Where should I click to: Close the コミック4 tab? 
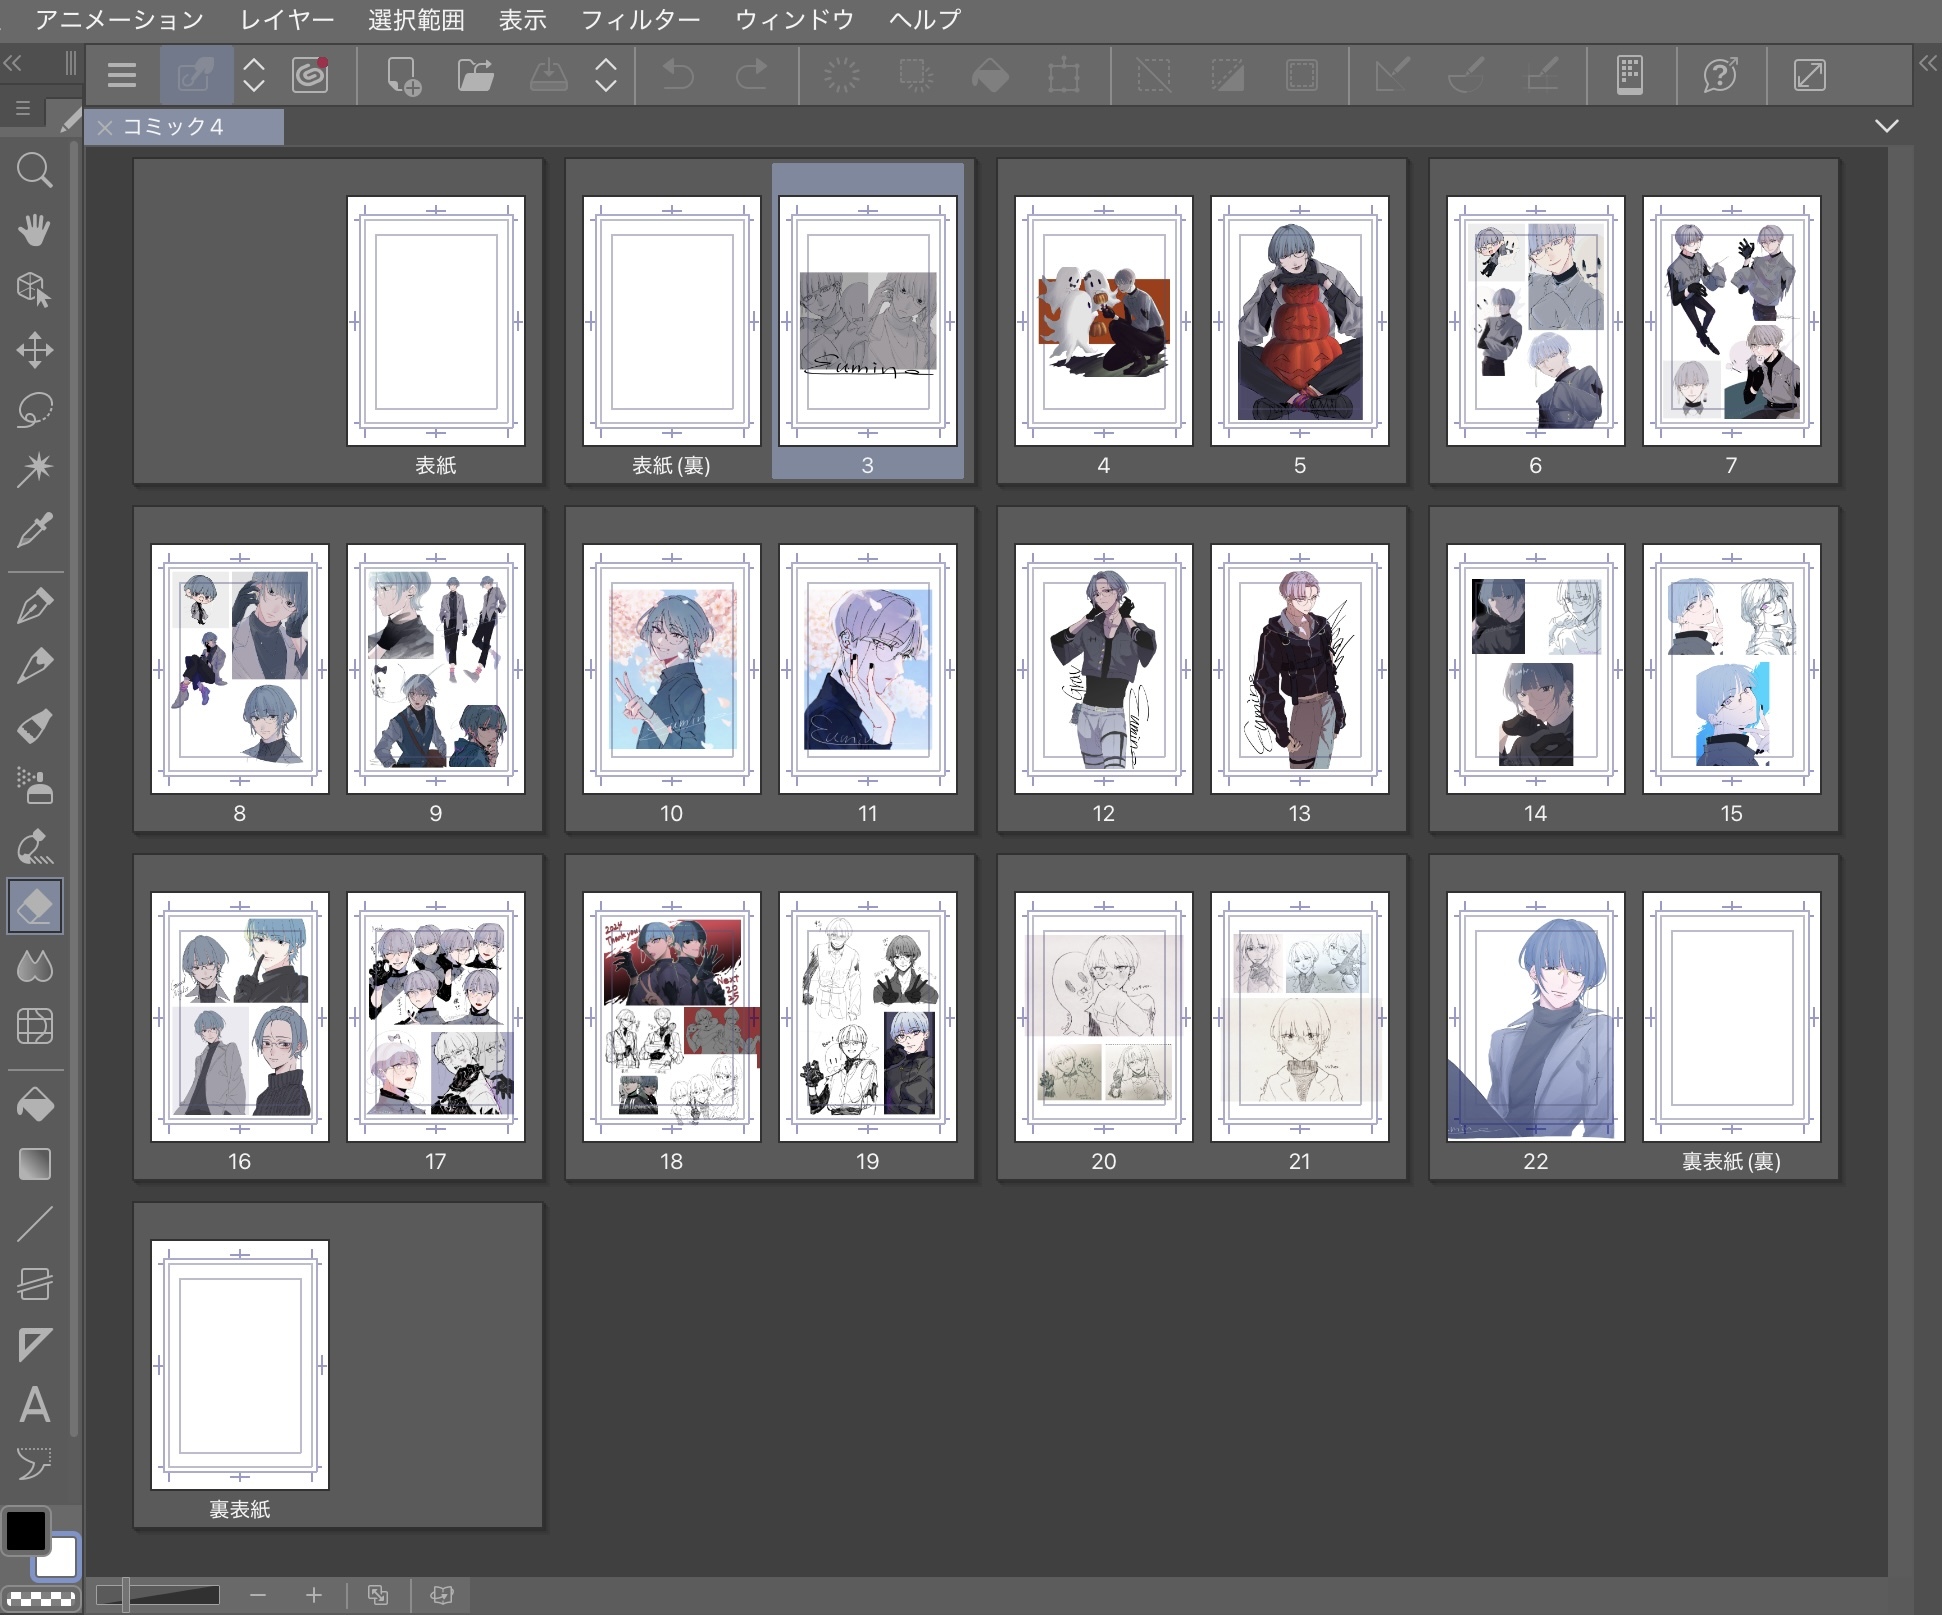pos(105,127)
